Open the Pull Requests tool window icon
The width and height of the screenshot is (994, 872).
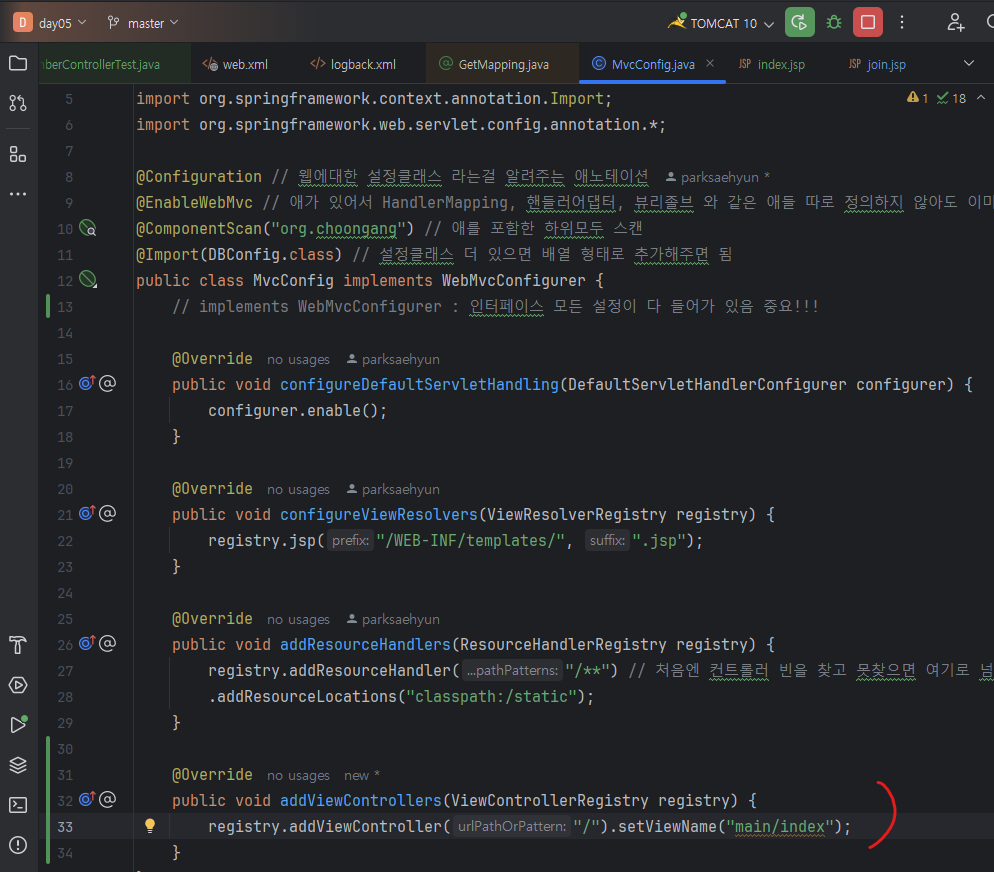pos(18,103)
